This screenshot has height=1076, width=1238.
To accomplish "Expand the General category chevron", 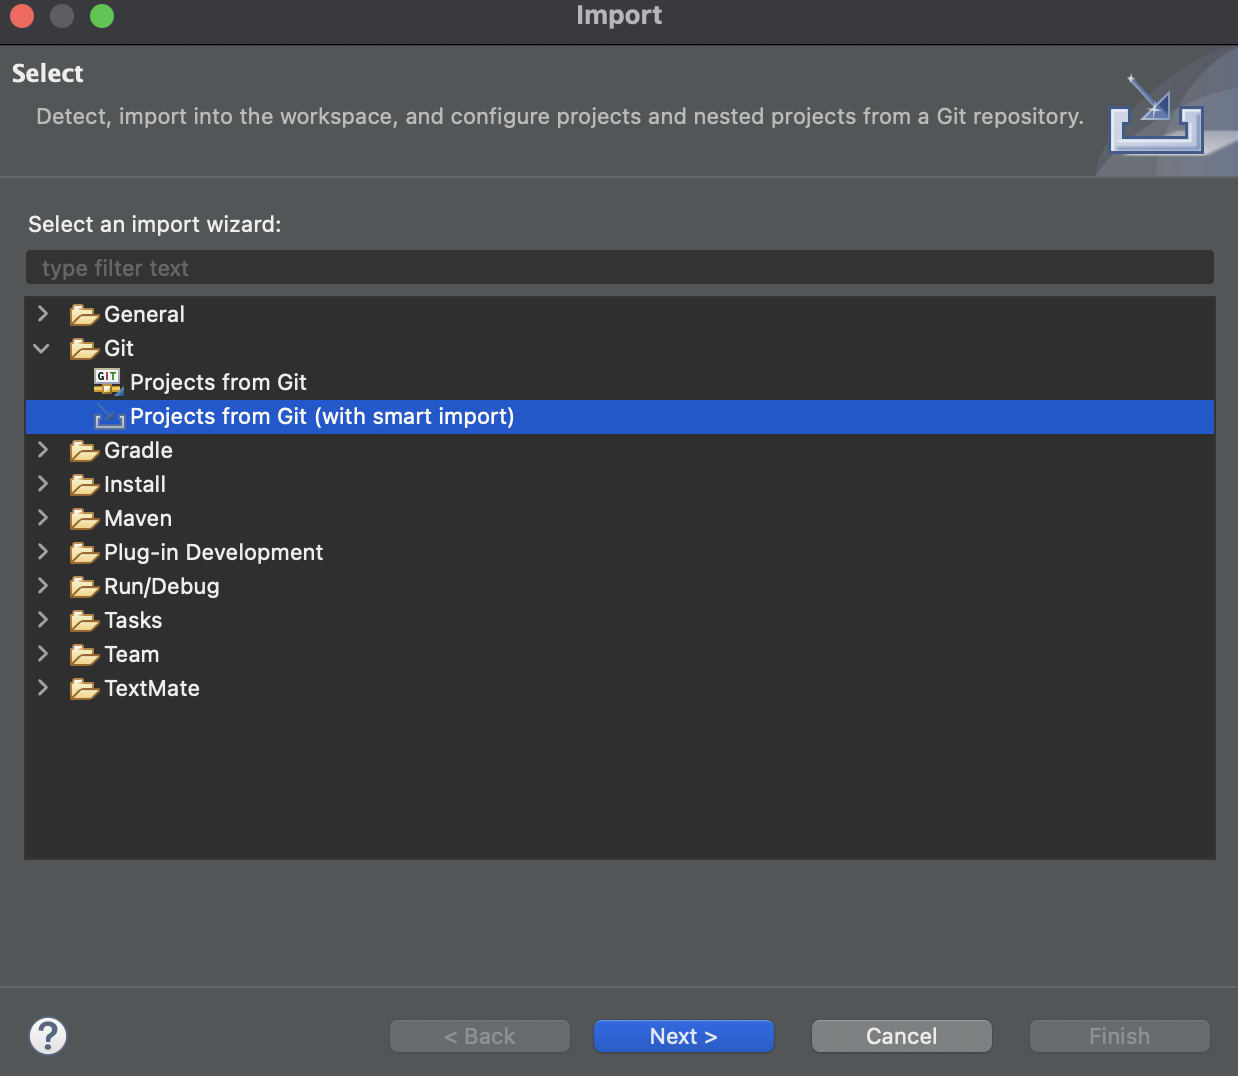I will click(42, 314).
